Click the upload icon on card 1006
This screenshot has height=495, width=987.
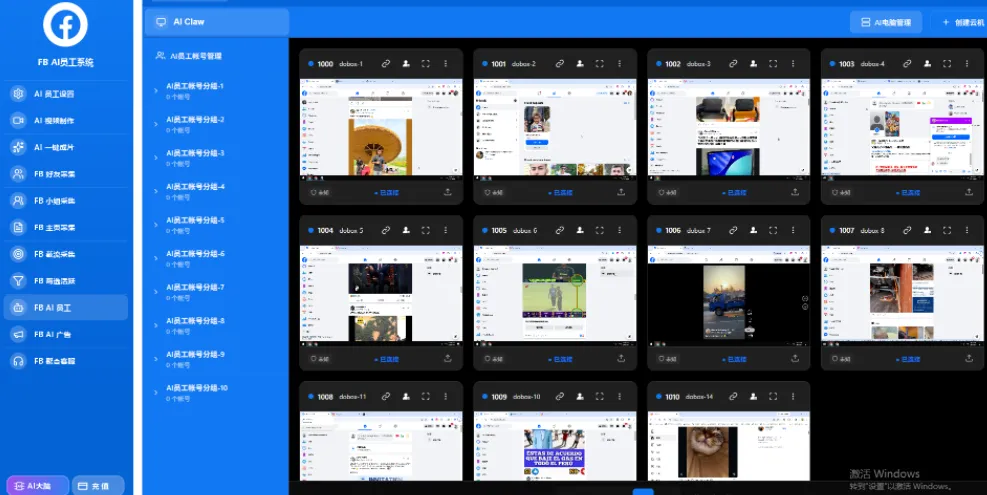click(795, 358)
